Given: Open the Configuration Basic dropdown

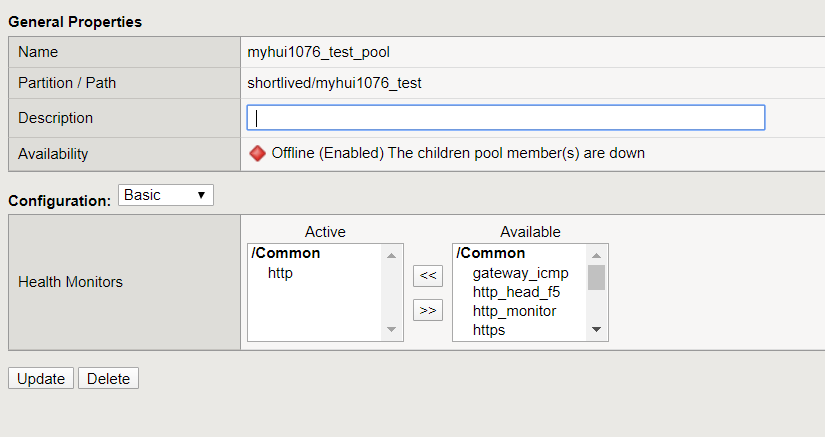Looking at the screenshot, I should pyautogui.click(x=165, y=195).
